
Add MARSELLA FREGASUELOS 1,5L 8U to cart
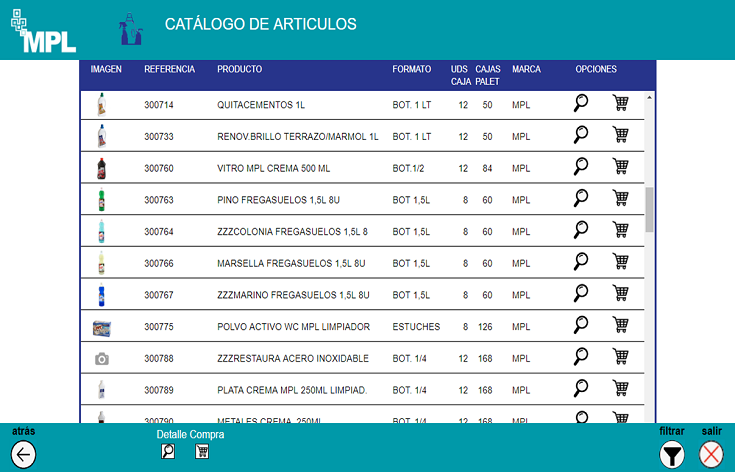[x=621, y=262]
